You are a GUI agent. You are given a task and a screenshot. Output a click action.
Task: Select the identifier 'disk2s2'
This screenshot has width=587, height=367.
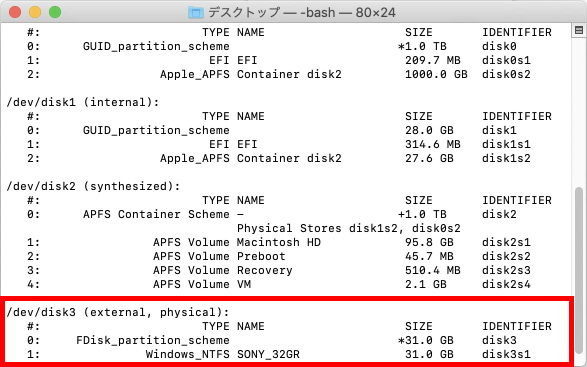pyautogui.click(x=506, y=256)
